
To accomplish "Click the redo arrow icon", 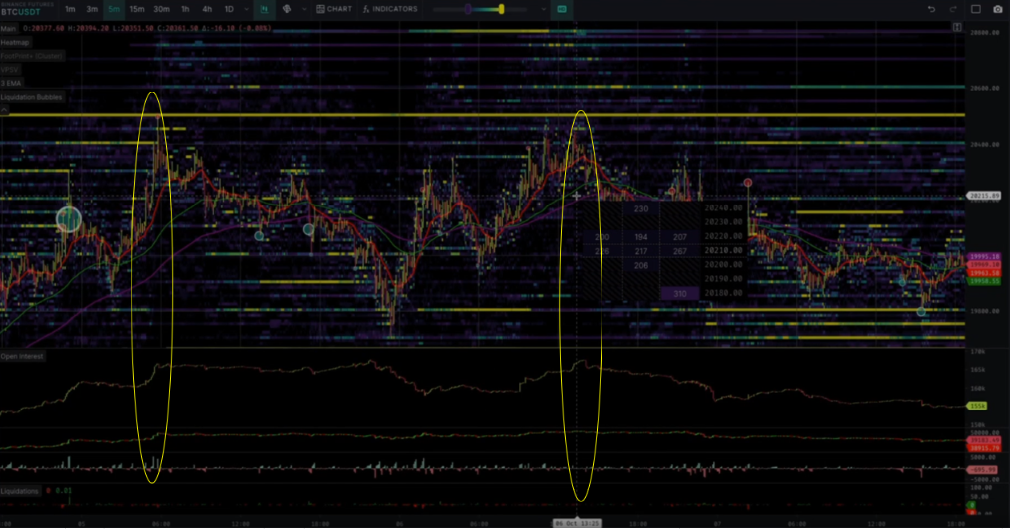I will [x=953, y=9].
